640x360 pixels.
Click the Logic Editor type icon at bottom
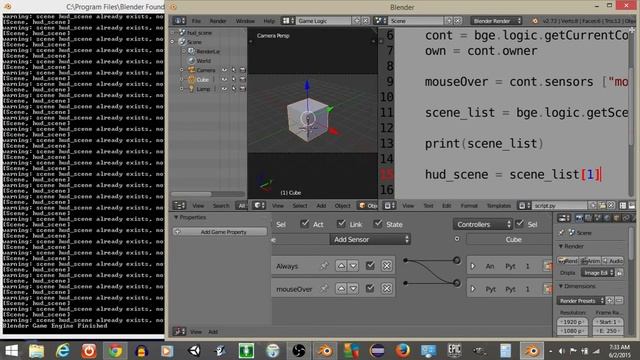[x=179, y=332]
